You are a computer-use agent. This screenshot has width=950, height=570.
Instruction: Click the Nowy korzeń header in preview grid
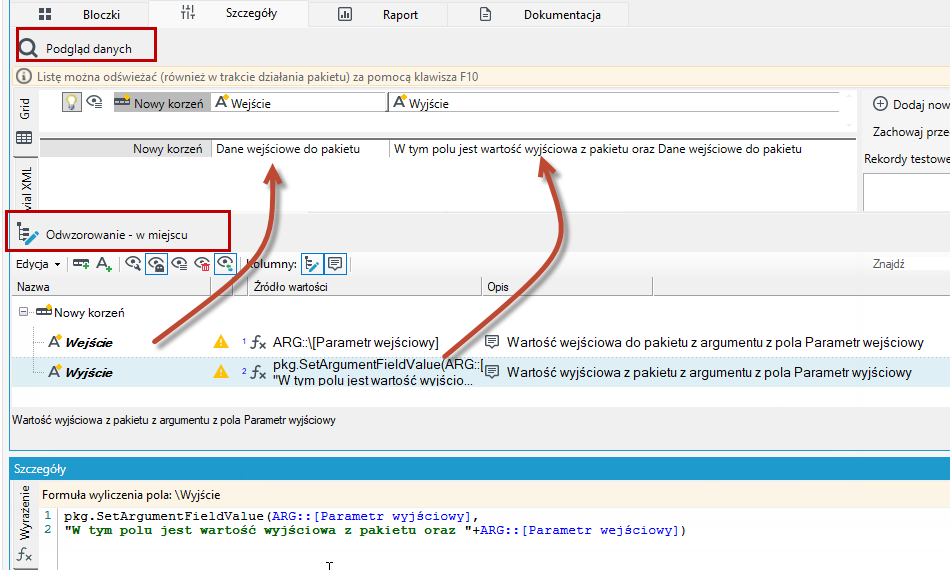(161, 103)
